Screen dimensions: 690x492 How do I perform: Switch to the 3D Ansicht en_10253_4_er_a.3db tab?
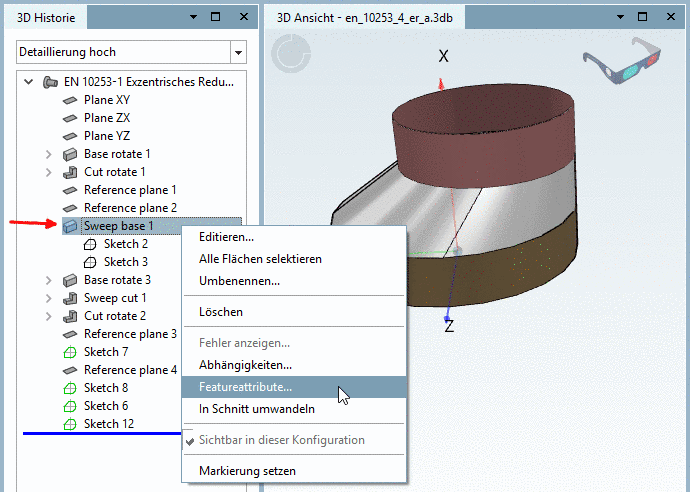click(x=365, y=18)
